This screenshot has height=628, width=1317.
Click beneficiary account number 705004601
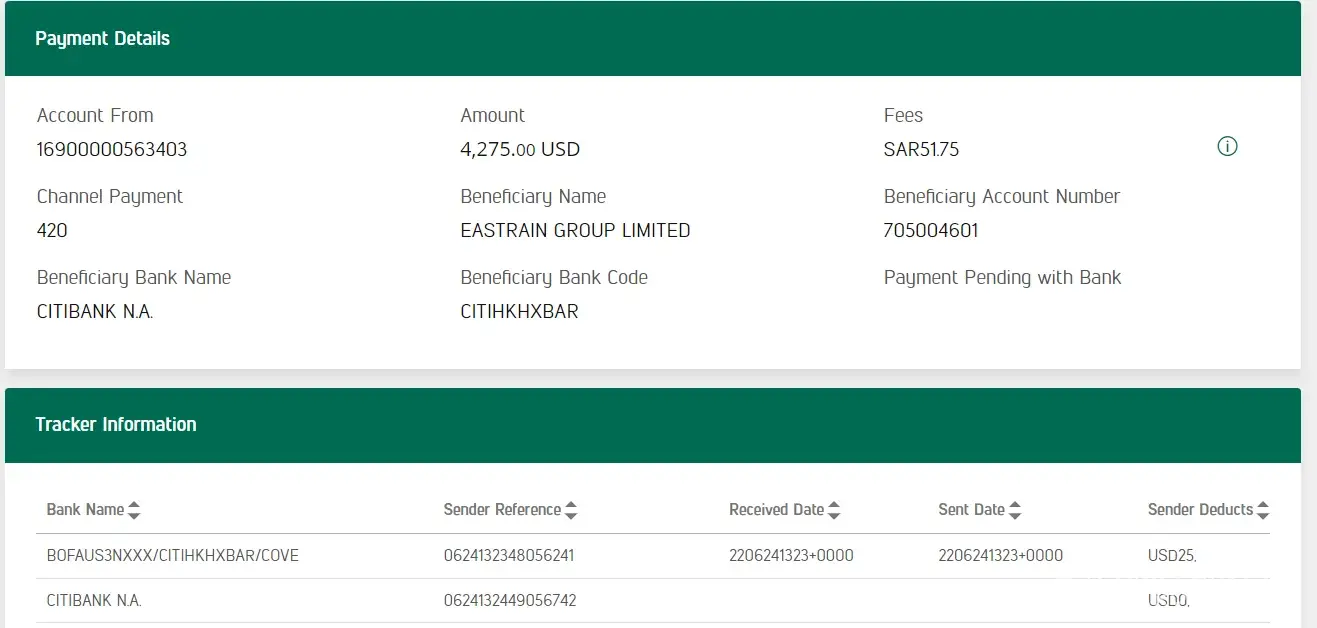(931, 231)
